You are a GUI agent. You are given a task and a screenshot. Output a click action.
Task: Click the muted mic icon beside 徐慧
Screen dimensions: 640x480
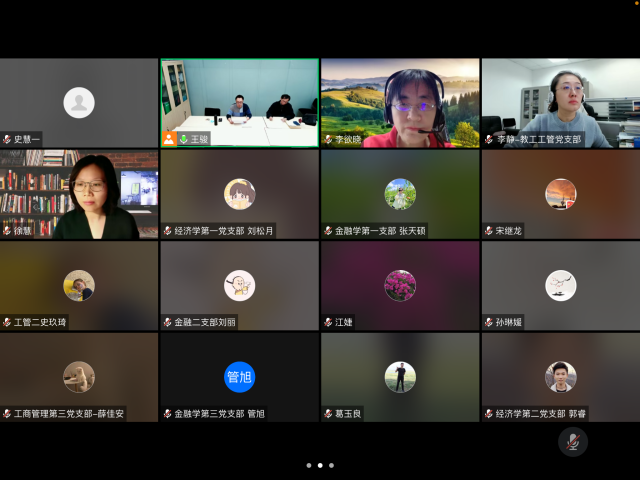pyautogui.click(x=7, y=231)
